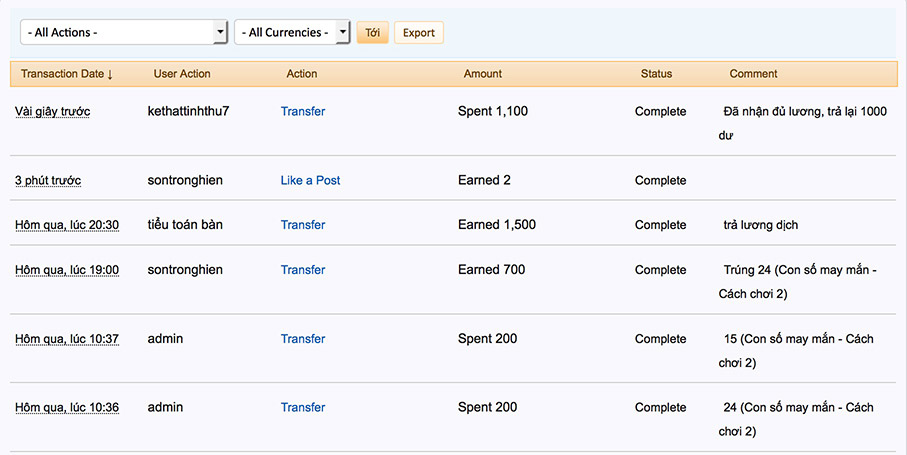Click the Amount column header

tap(483, 74)
